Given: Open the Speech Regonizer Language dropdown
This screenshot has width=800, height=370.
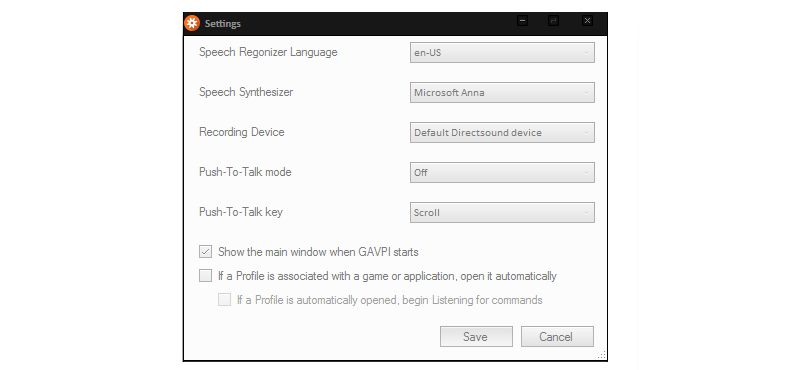Looking at the screenshot, I should pyautogui.click(x=502, y=53).
